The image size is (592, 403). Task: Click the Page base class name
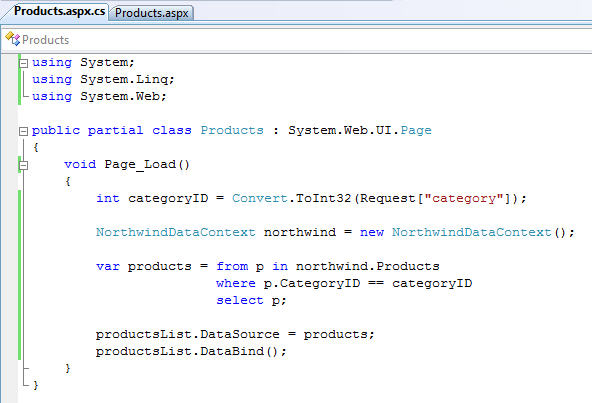pyautogui.click(x=416, y=130)
